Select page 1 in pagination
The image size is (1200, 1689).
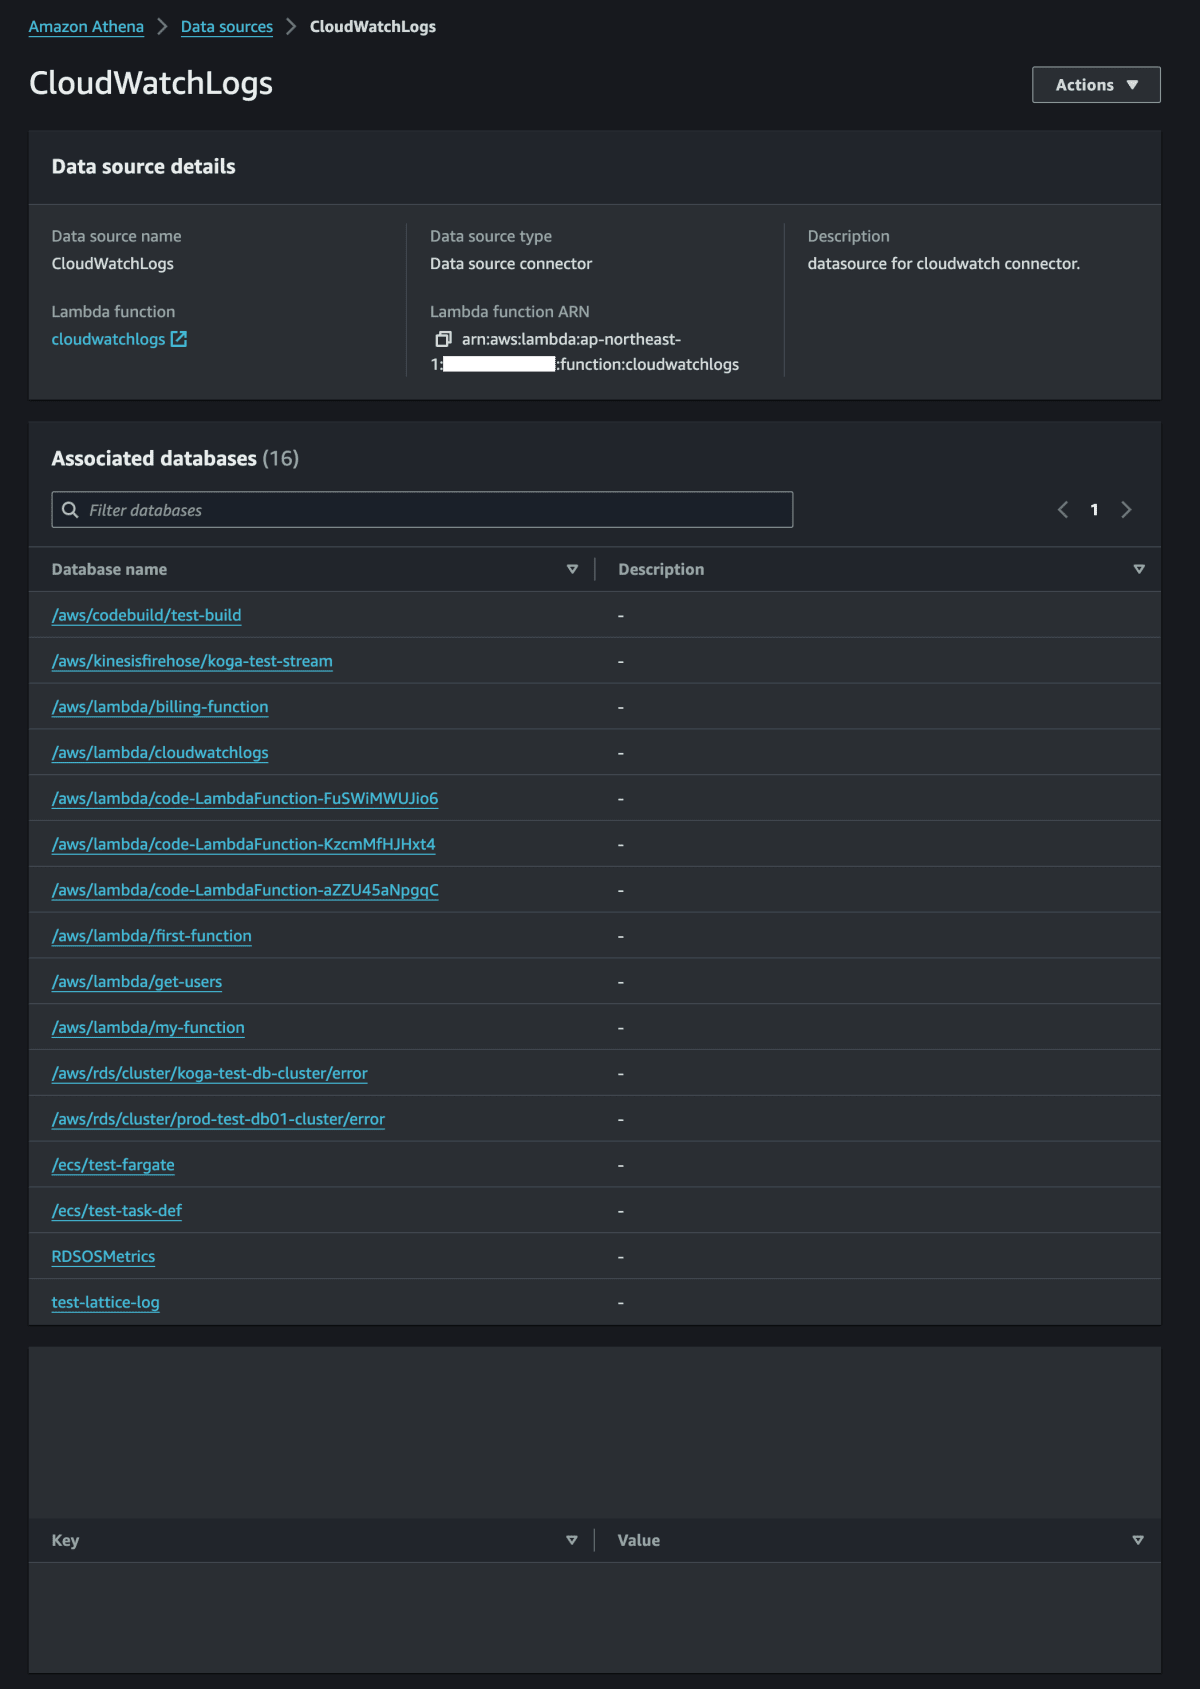[1094, 510]
